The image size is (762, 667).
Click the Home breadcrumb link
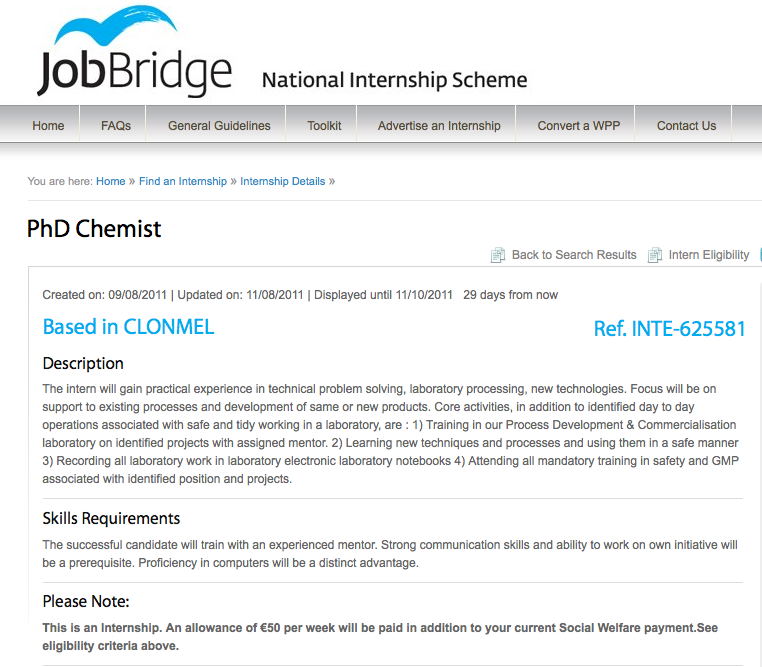(x=111, y=181)
